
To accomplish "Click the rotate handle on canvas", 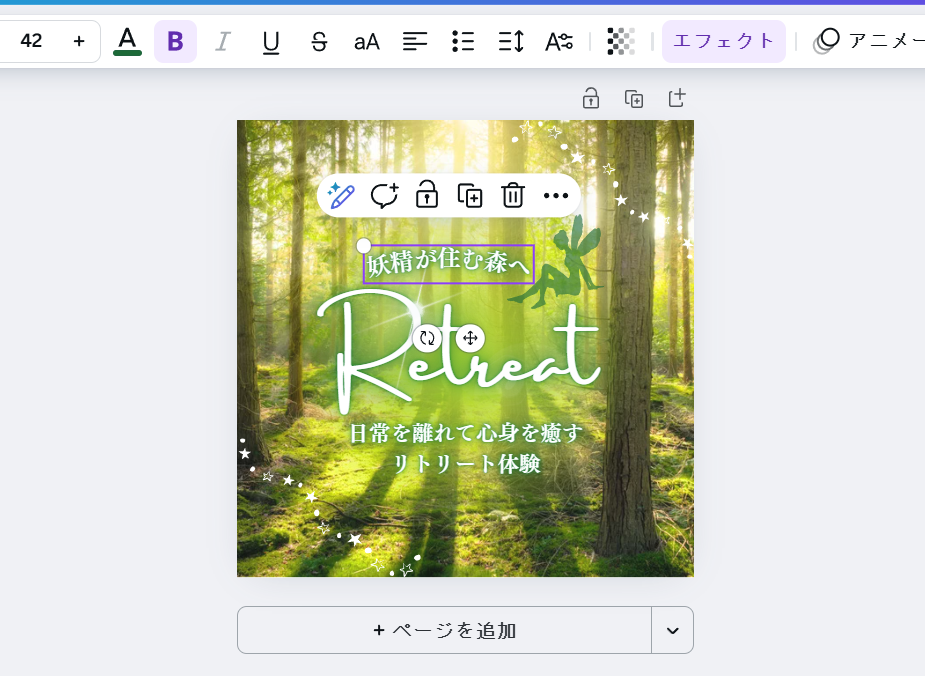I will (427, 338).
